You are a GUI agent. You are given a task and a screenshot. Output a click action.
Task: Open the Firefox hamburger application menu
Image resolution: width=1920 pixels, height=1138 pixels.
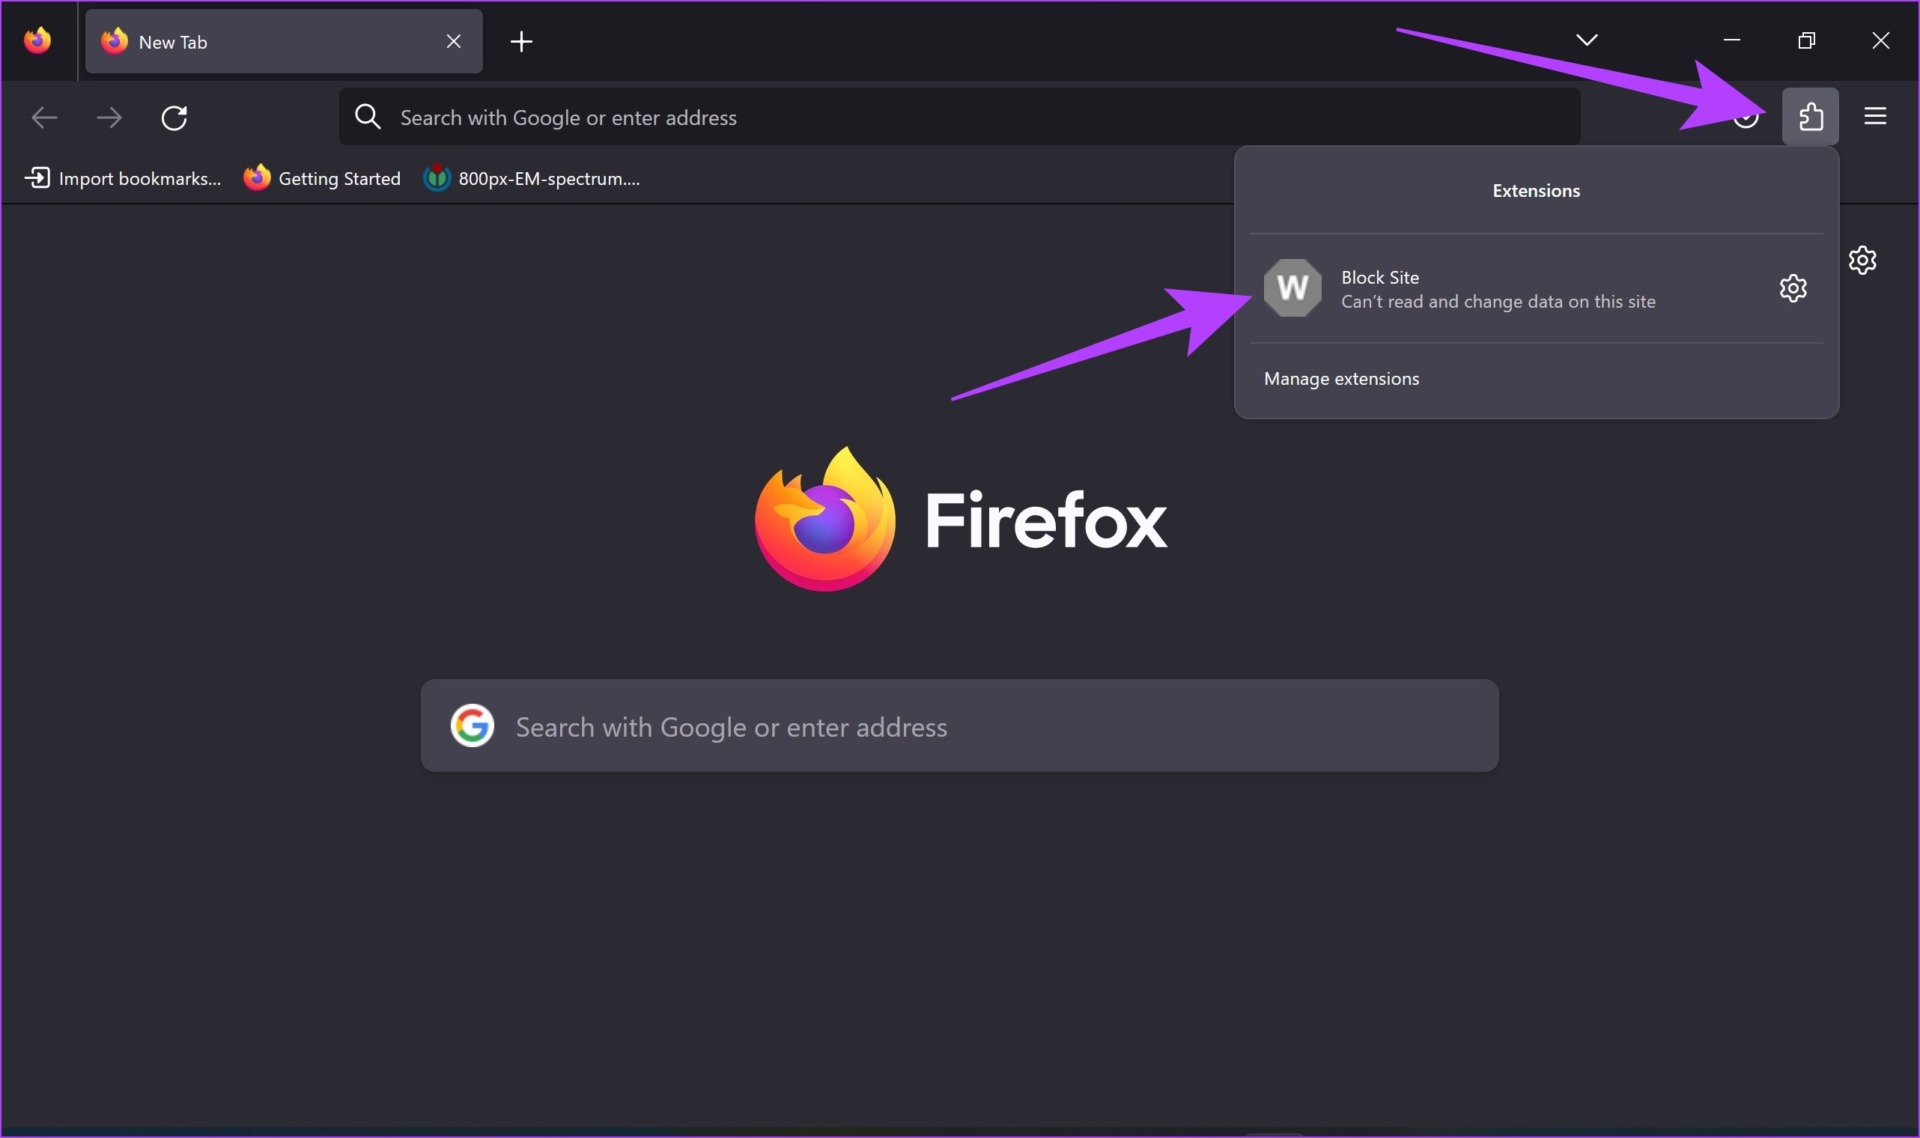[1875, 117]
